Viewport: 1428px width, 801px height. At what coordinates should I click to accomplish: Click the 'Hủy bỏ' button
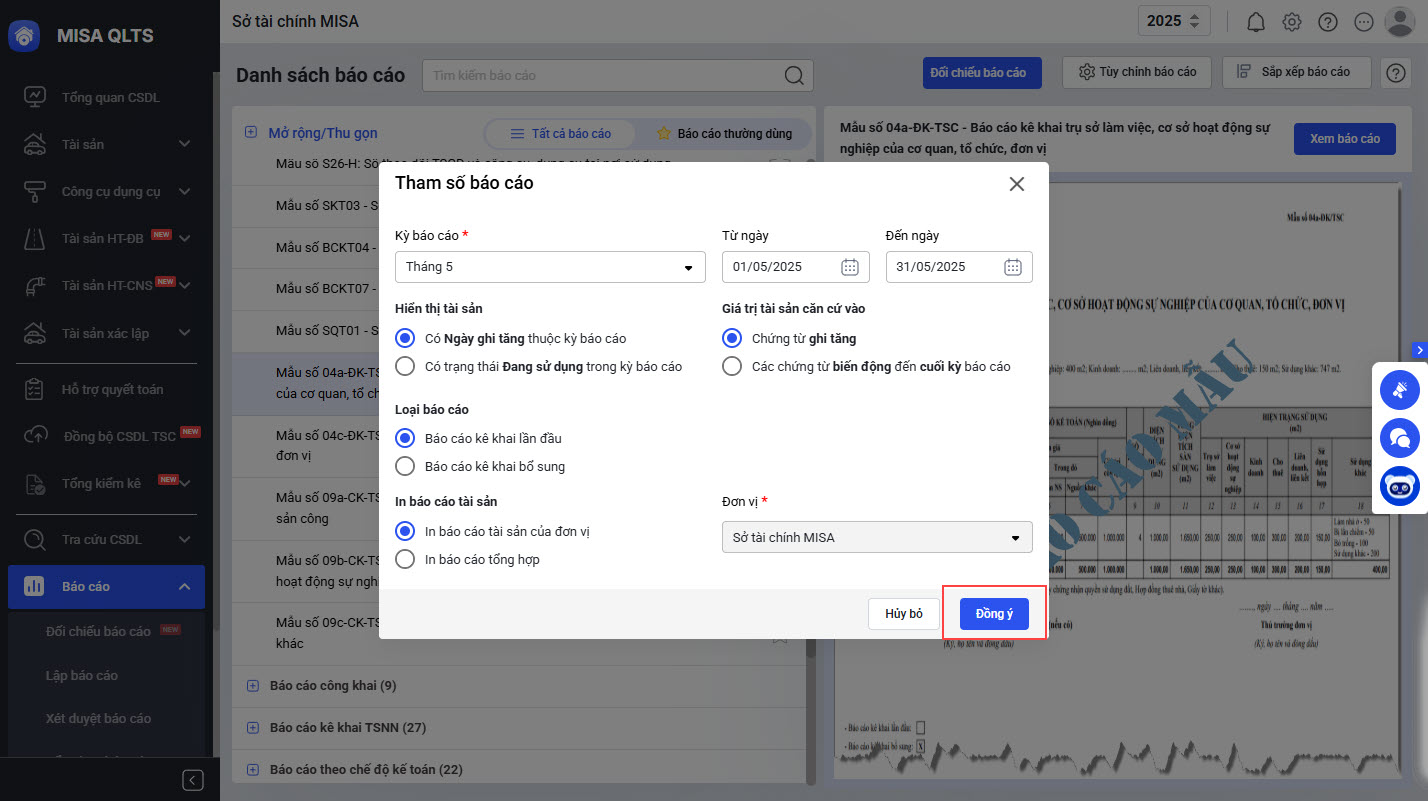[x=903, y=613]
